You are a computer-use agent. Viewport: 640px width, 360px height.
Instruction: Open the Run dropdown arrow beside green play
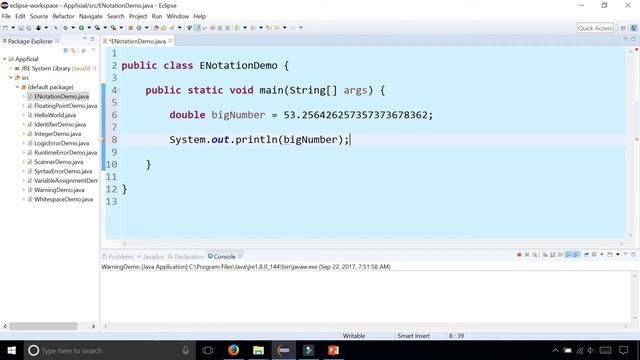[89, 28]
